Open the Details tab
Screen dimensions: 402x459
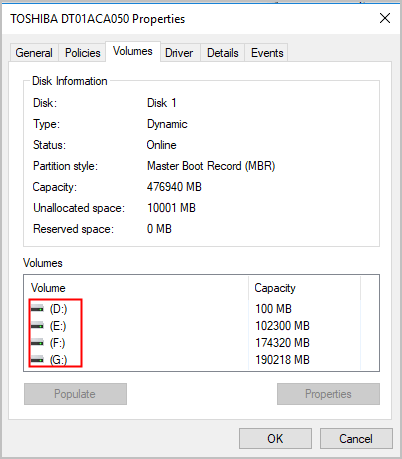point(223,53)
